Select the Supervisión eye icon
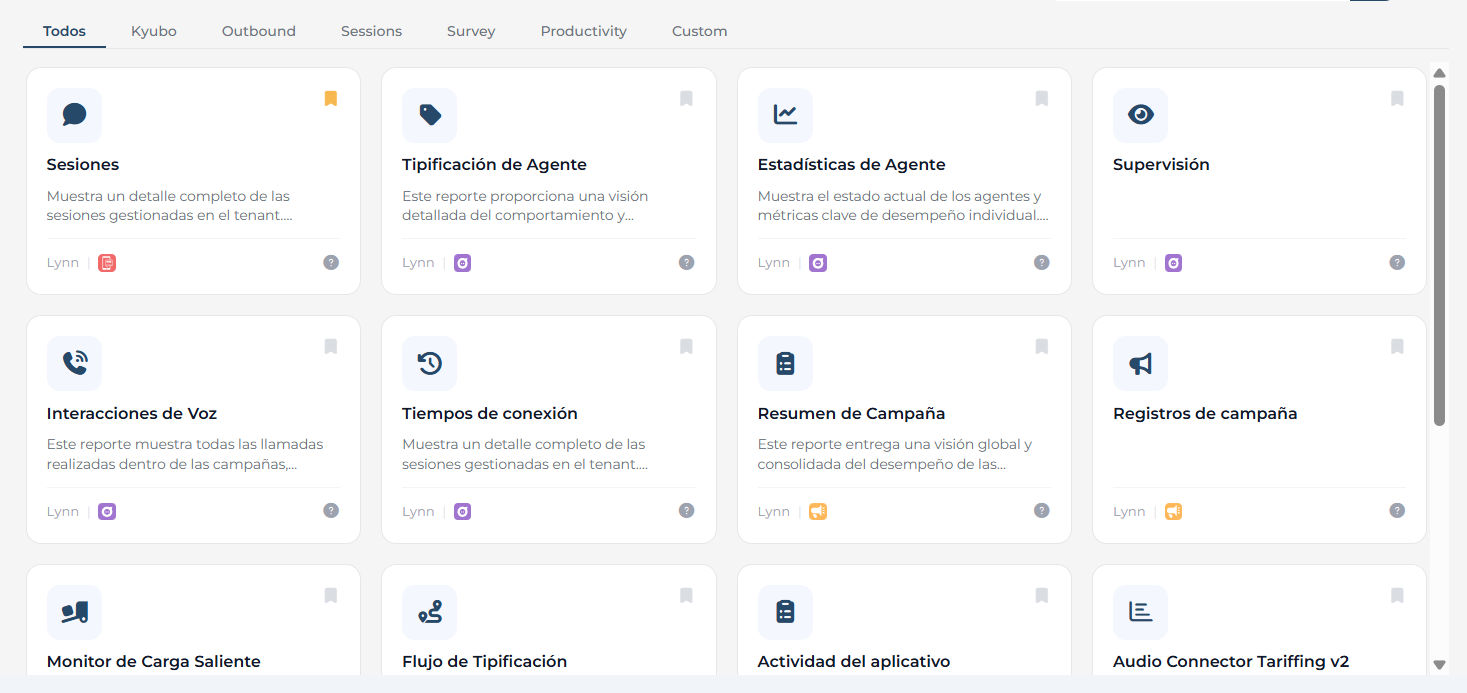 click(x=1140, y=115)
